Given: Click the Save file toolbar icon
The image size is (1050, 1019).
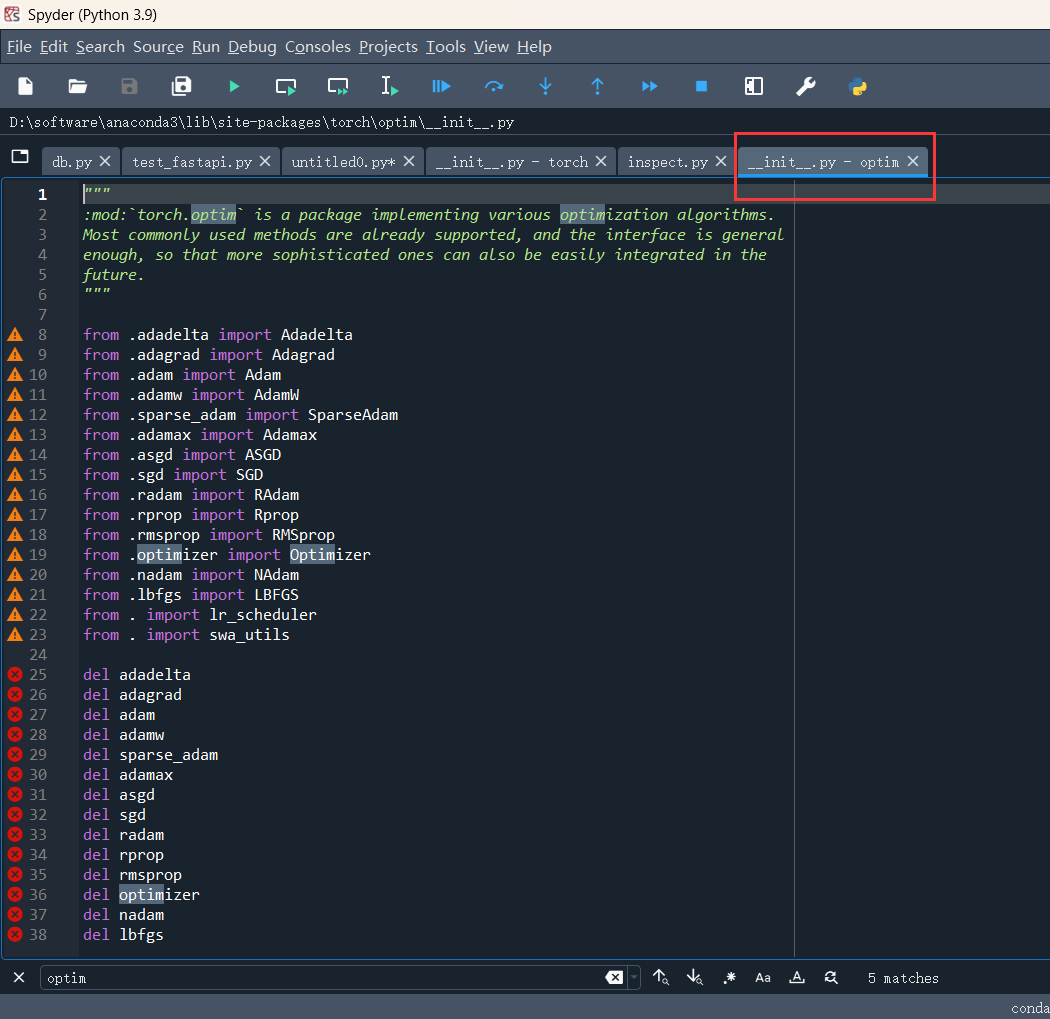Looking at the screenshot, I should click(x=129, y=86).
